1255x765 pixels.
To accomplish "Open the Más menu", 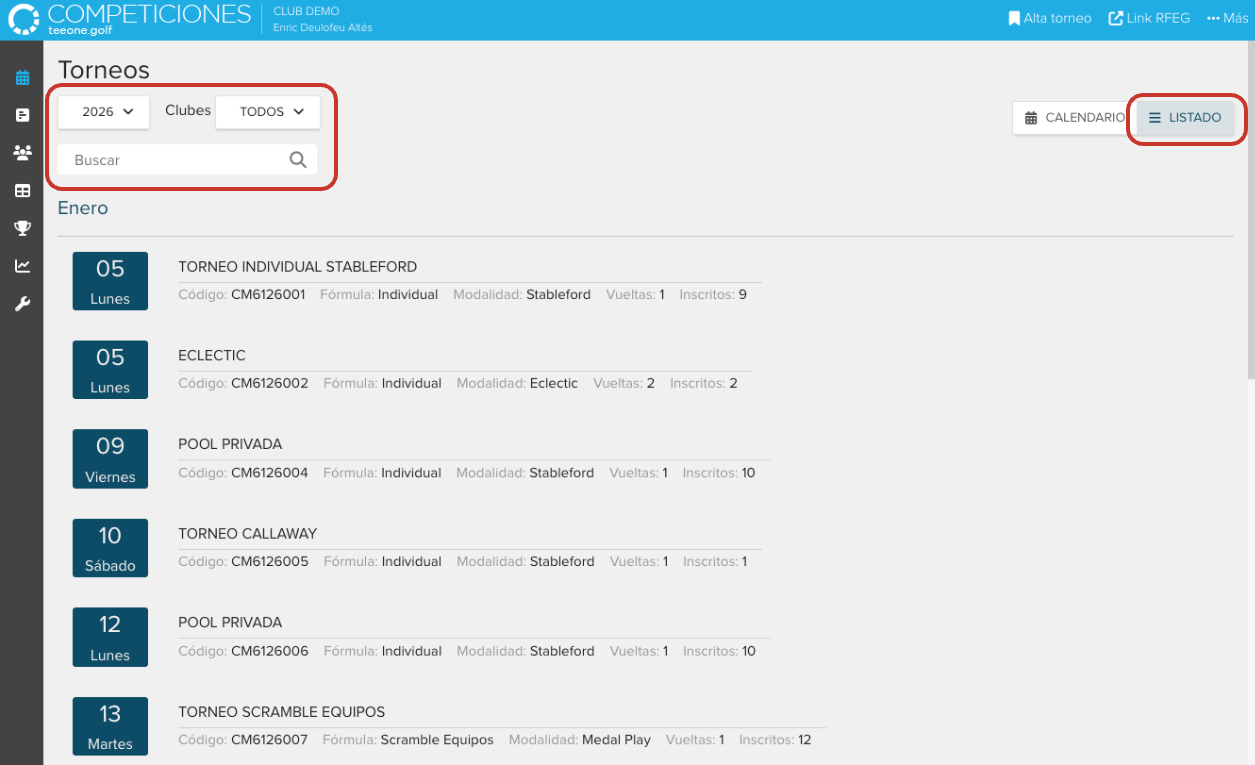I will [x=1227, y=18].
